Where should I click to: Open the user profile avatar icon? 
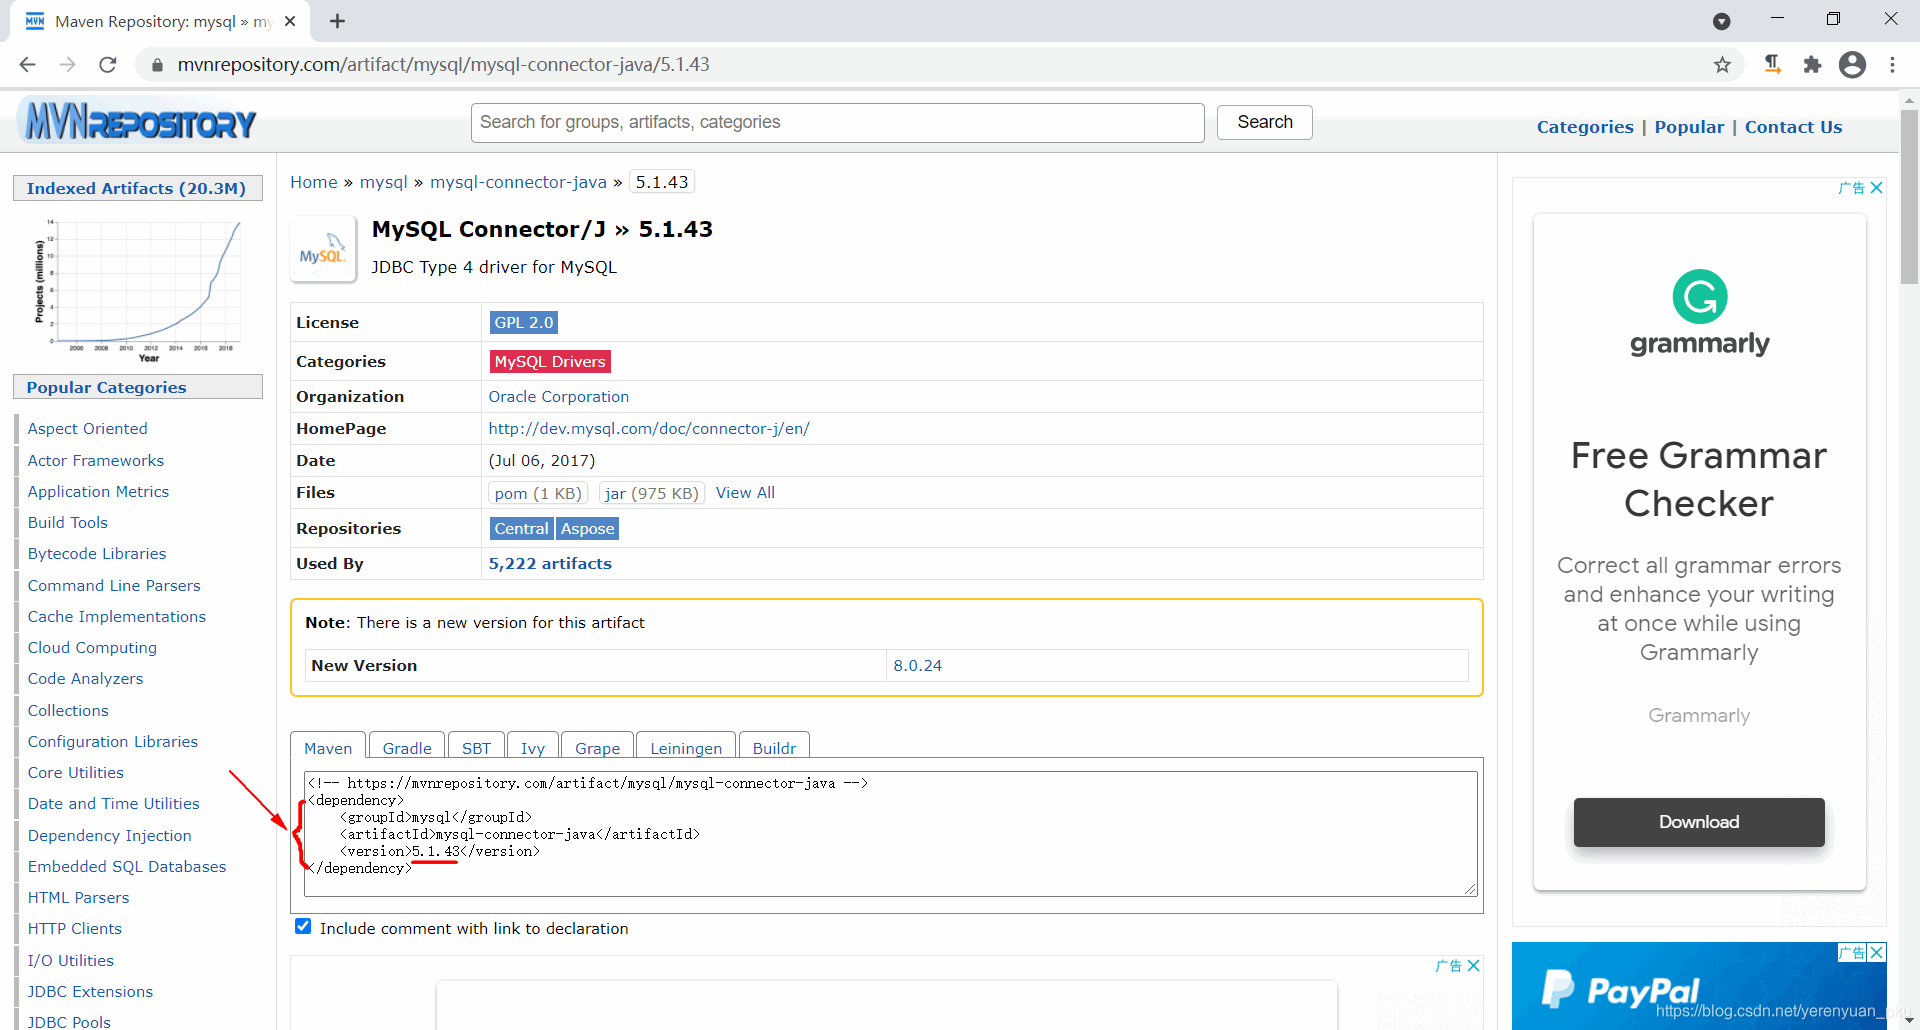[x=1852, y=64]
